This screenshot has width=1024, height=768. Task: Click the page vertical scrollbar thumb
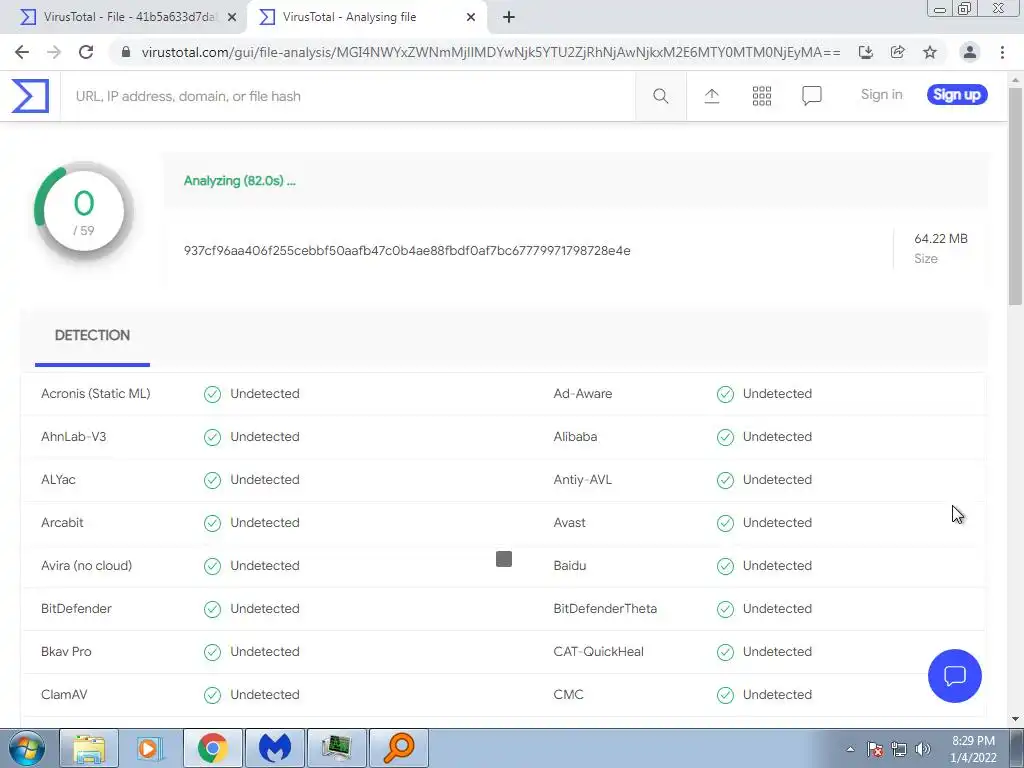tap(1015, 195)
